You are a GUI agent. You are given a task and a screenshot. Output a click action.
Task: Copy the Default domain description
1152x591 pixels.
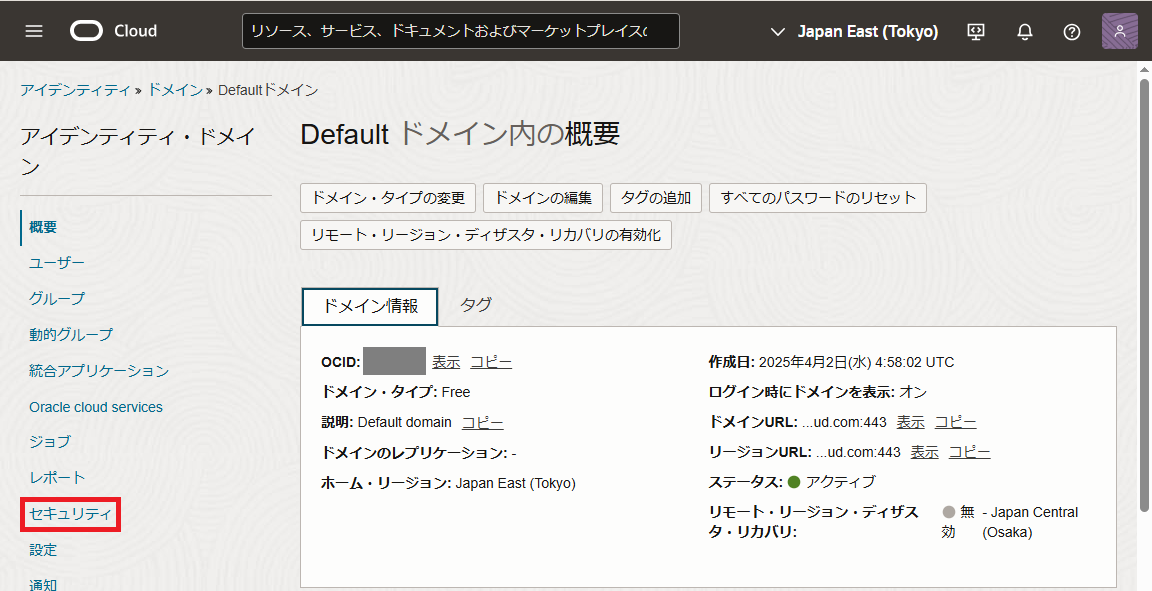coord(483,423)
